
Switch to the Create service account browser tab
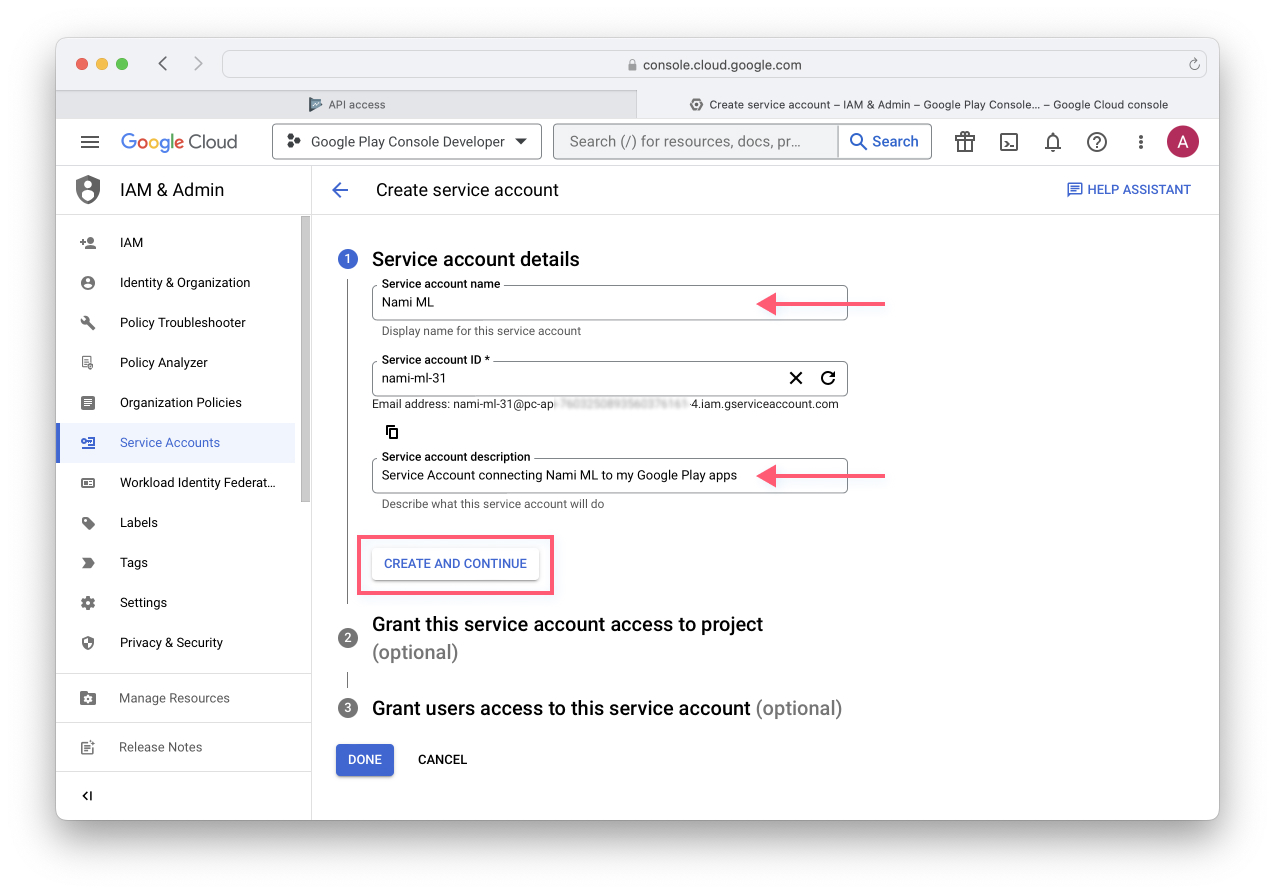(927, 104)
